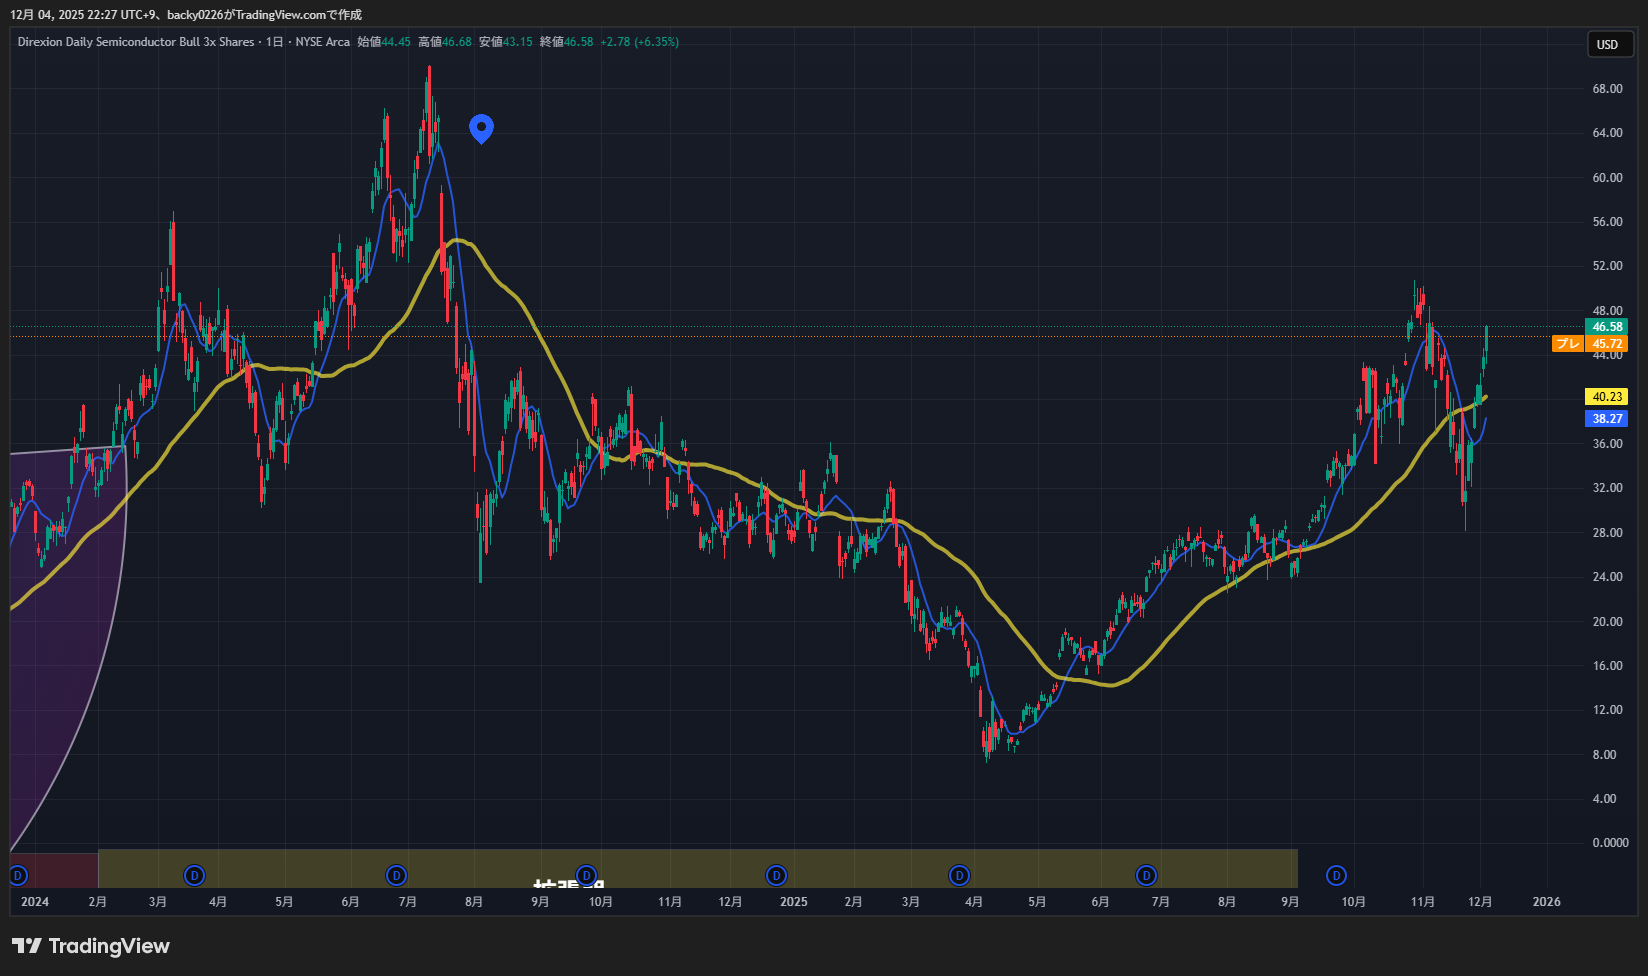Image resolution: width=1648 pixels, height=976 pixels.
Task: Open the USD currency selector
Action: (1607, 44)
